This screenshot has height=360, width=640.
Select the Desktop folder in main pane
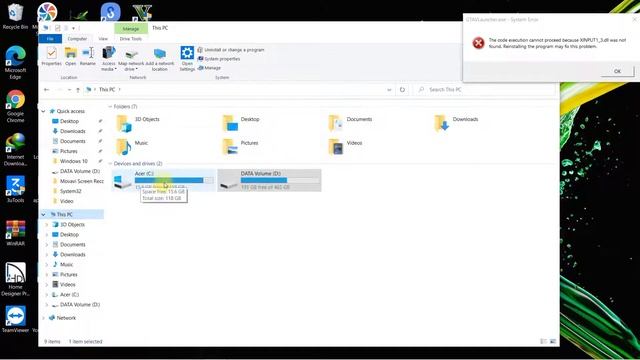242,123
